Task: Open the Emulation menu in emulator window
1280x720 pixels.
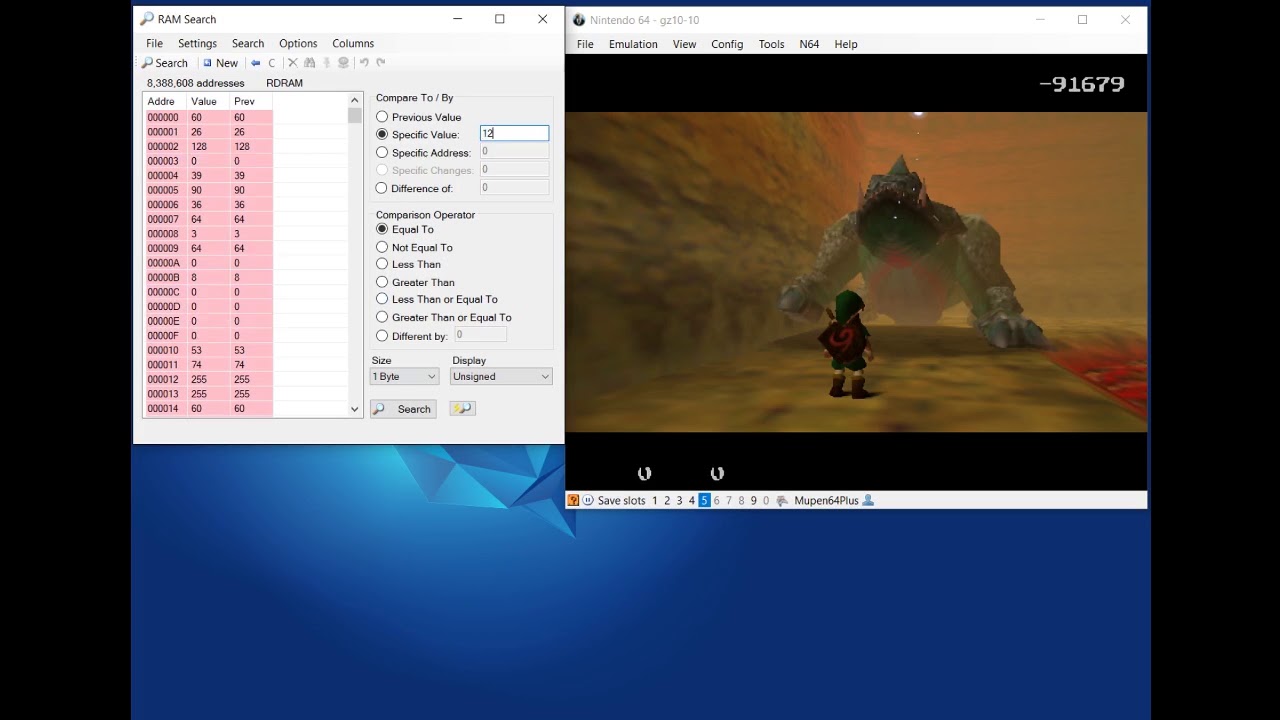Action: [633, 44]
